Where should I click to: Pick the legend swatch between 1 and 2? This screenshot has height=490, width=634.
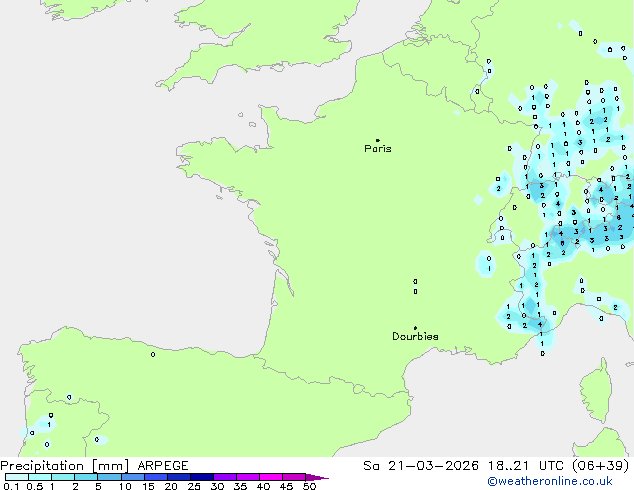[63, 477]
